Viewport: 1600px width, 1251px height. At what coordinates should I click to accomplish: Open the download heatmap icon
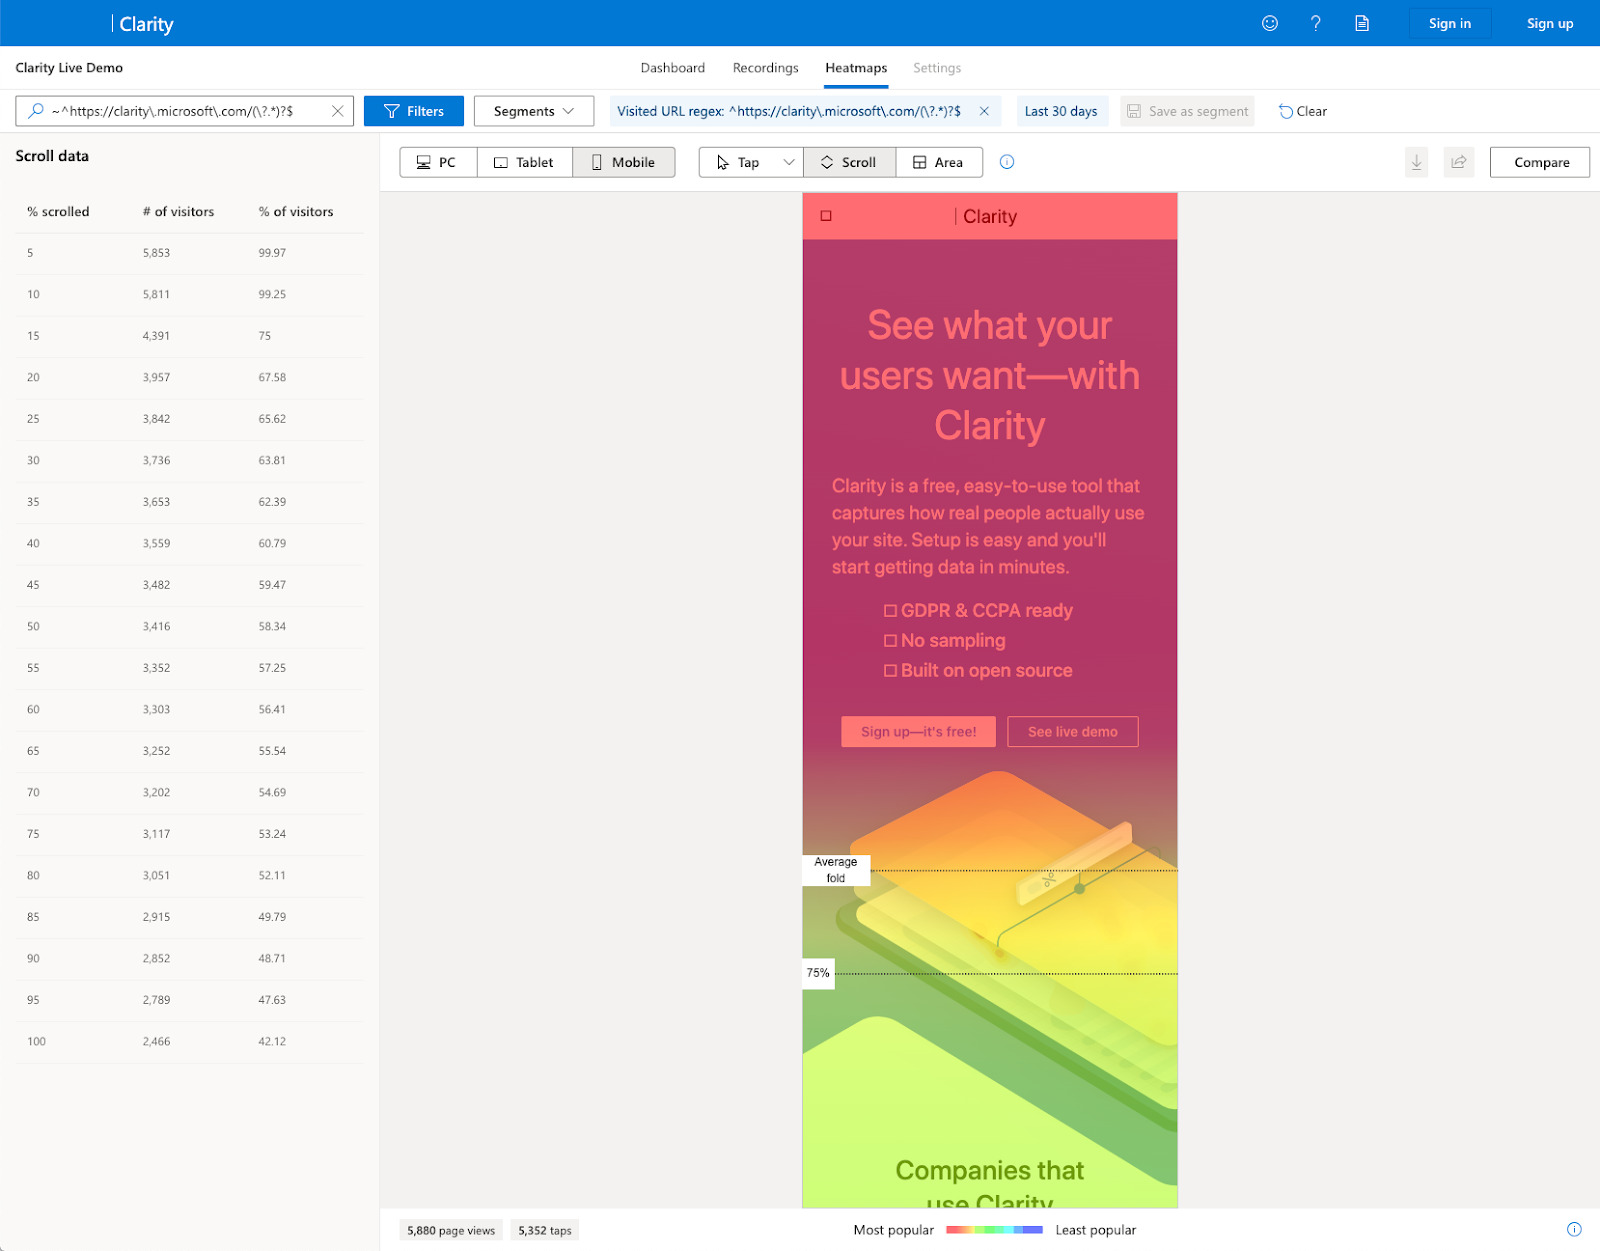1416,161
